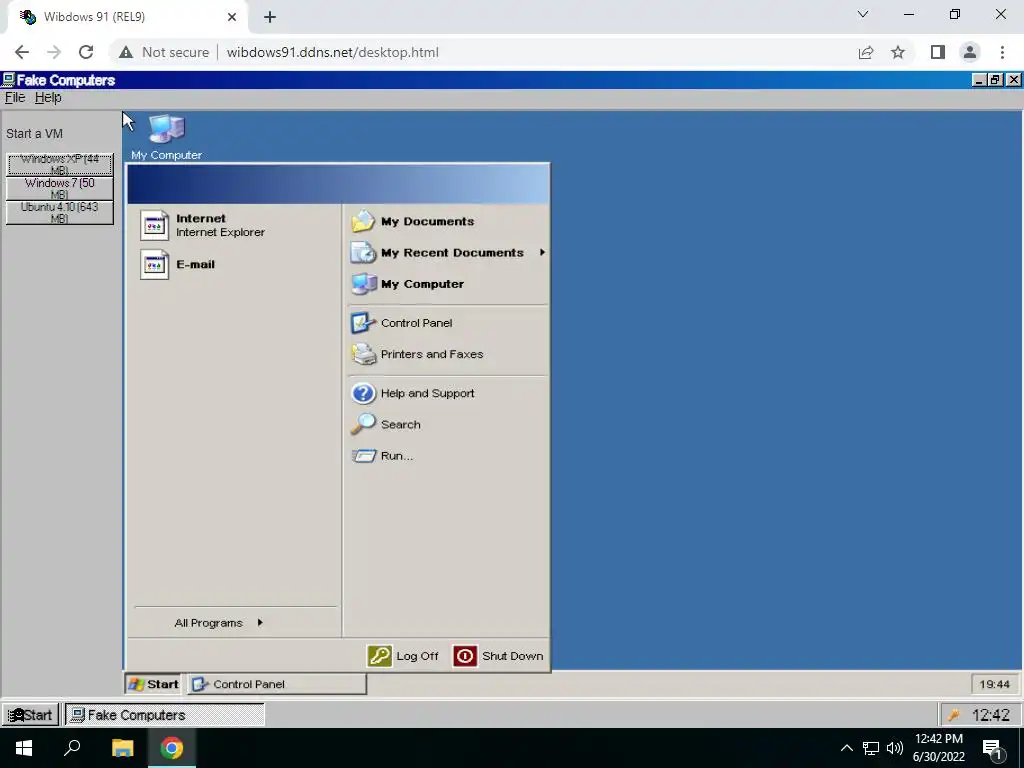Image resolution: width=1024 pixels, height=768 pixels.
Task: Open volume control in system tray
Action: pos(895,748)
